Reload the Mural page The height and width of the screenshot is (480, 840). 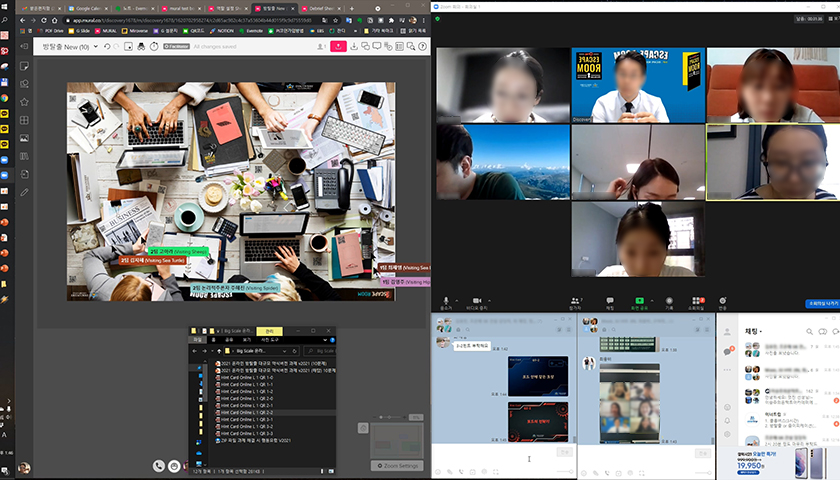pos(44,20)
